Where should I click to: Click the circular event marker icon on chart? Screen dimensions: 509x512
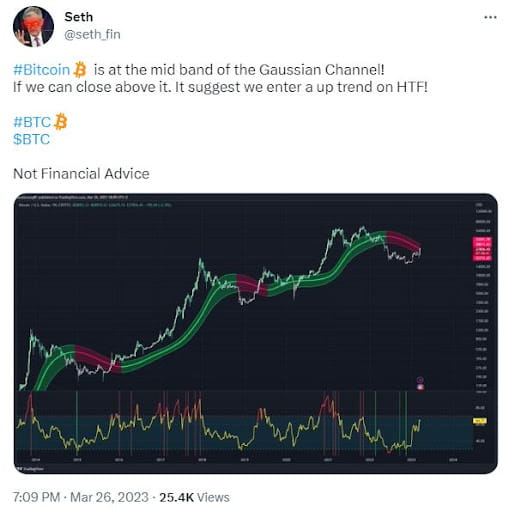coord(420,380)
